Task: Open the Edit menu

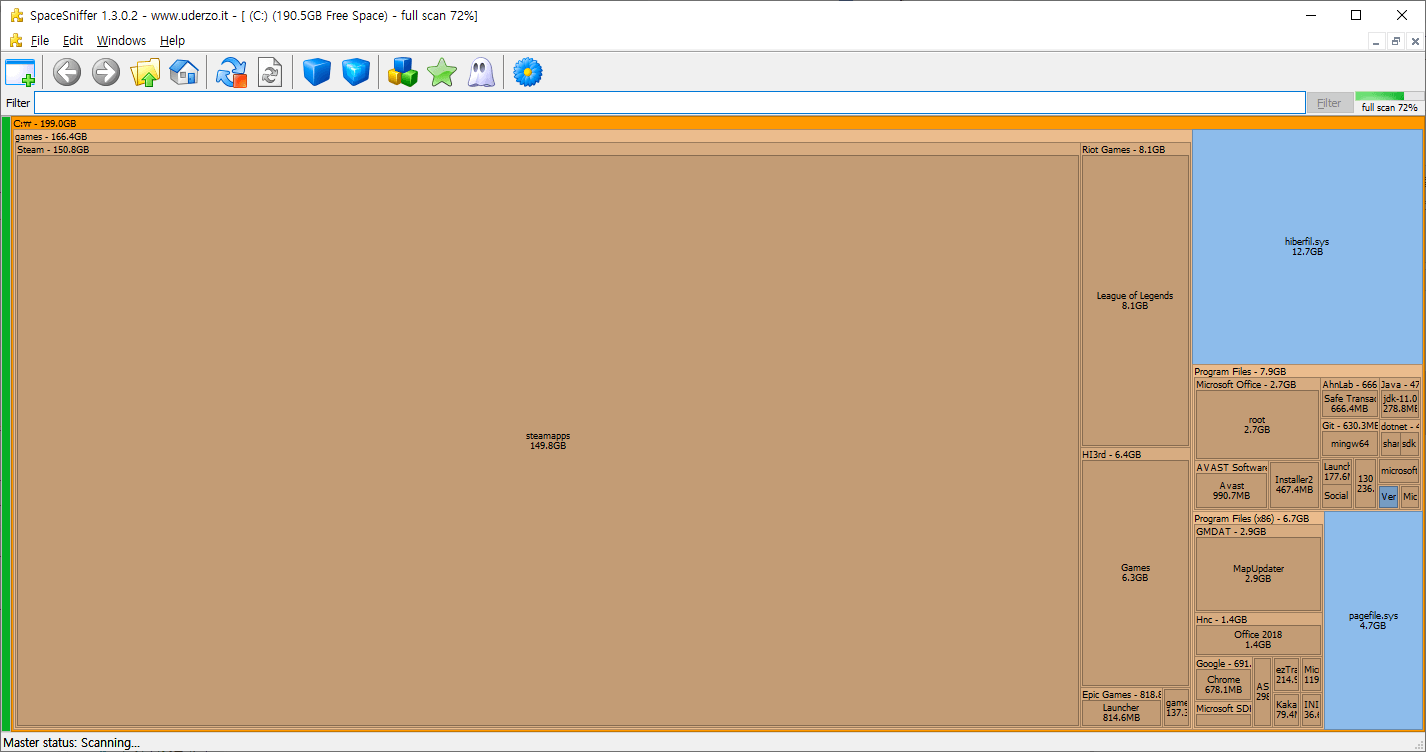Action: click(73, 41)
